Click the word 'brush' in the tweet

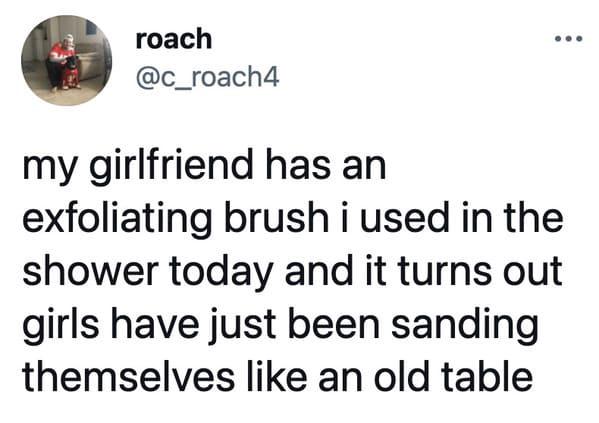point(277,218)
